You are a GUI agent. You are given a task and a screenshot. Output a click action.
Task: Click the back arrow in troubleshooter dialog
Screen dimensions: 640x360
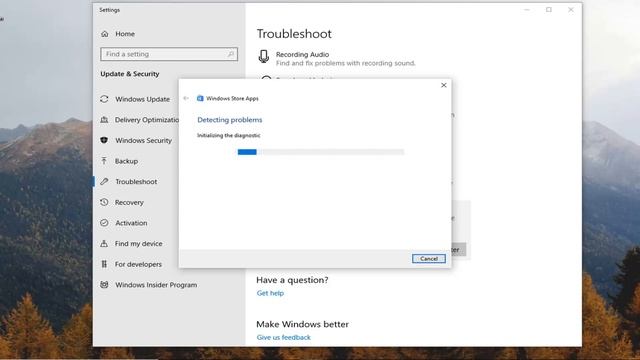click(x=186, y=98)
